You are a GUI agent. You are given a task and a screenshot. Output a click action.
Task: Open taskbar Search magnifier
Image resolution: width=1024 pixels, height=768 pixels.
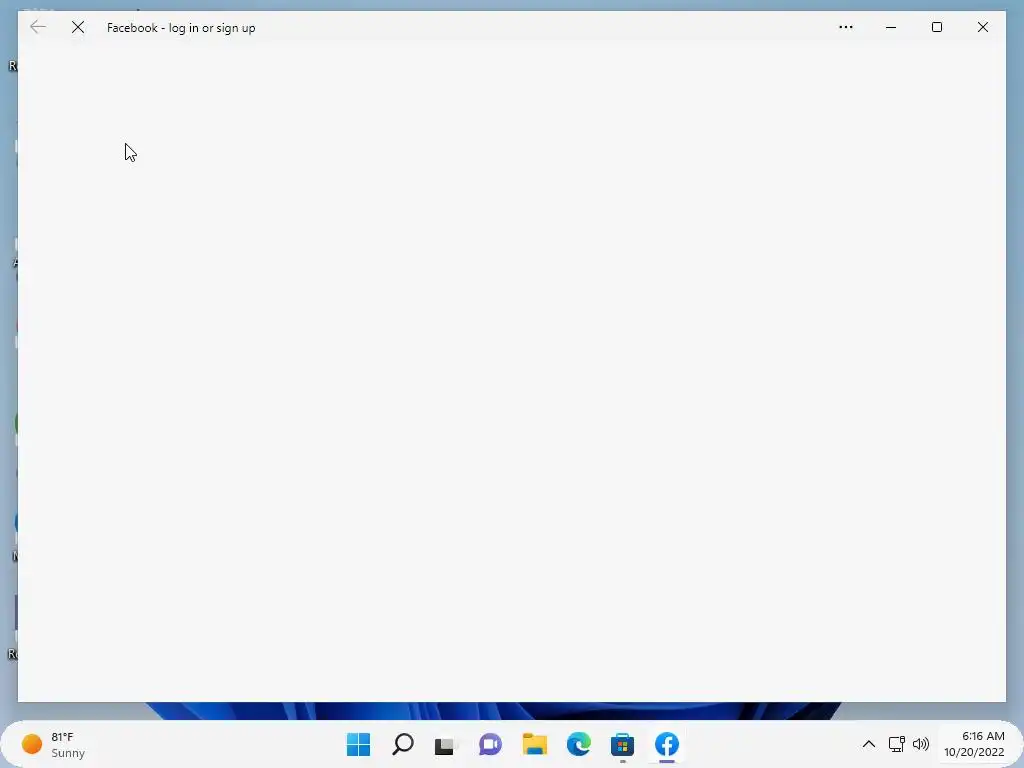click(x=402, y=744)
